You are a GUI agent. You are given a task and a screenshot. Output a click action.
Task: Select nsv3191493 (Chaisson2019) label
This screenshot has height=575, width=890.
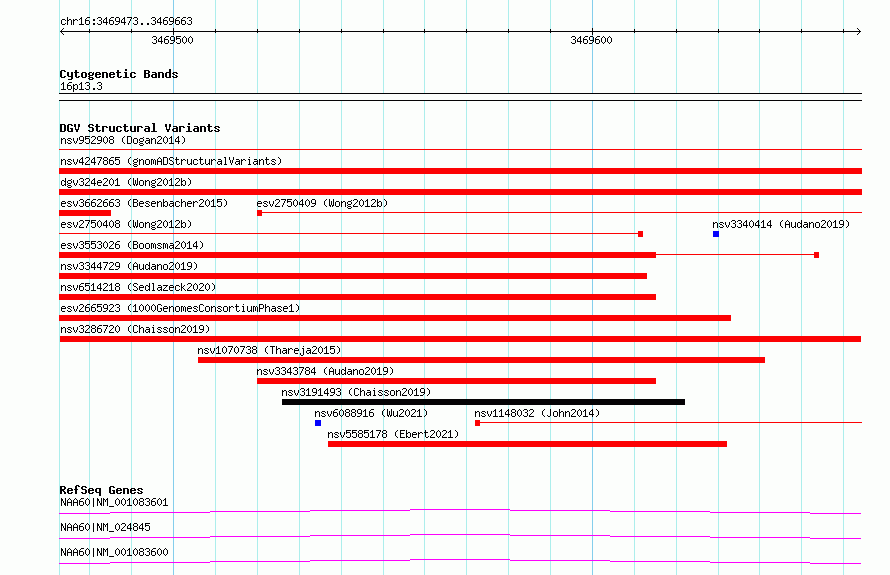point(356,392)
